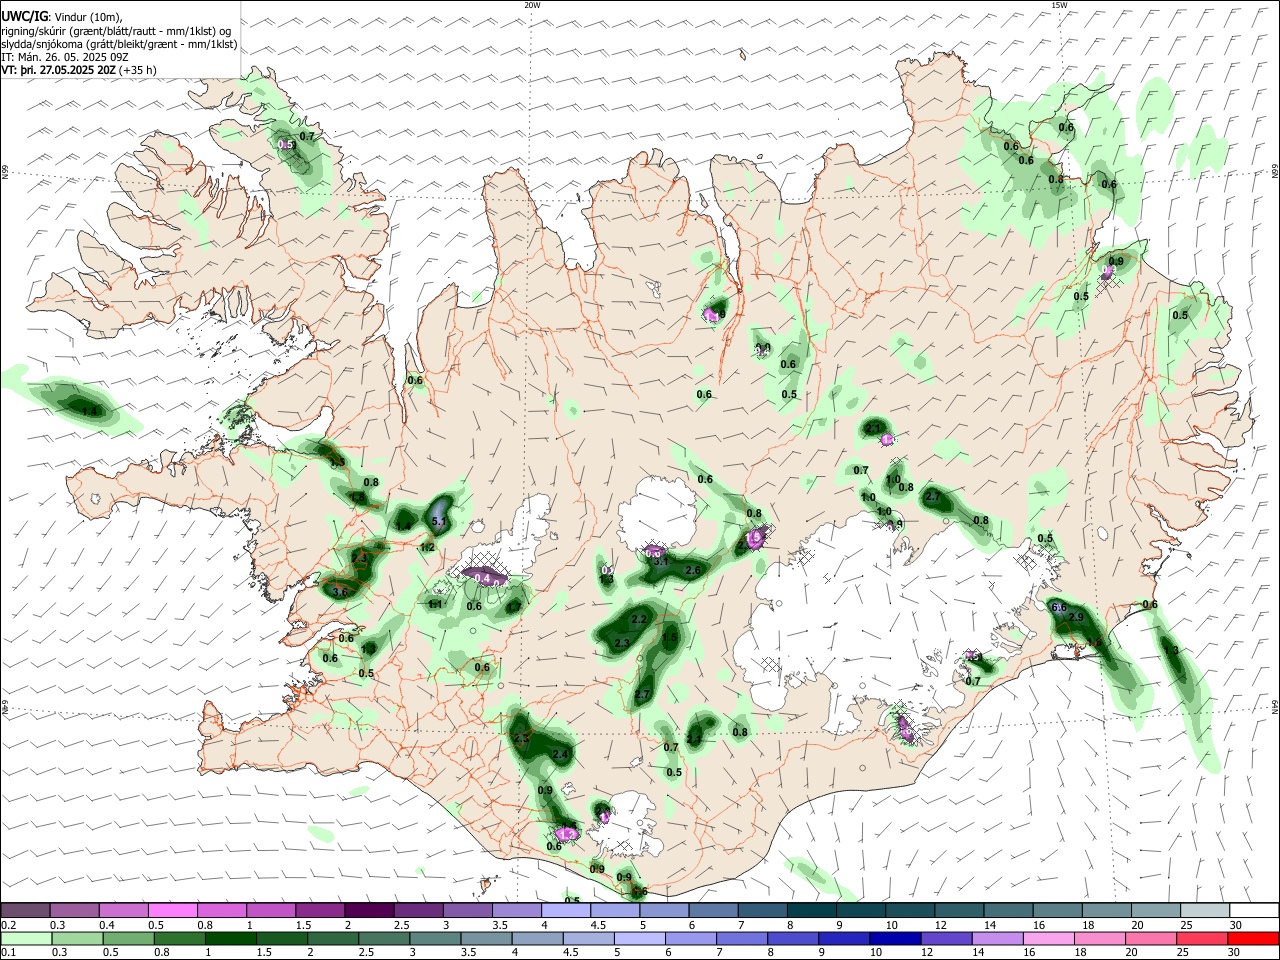This screenshot has width=1280, height=960.
Task: Select the '2.1' precipitation value on map
Action: (872, 428)
